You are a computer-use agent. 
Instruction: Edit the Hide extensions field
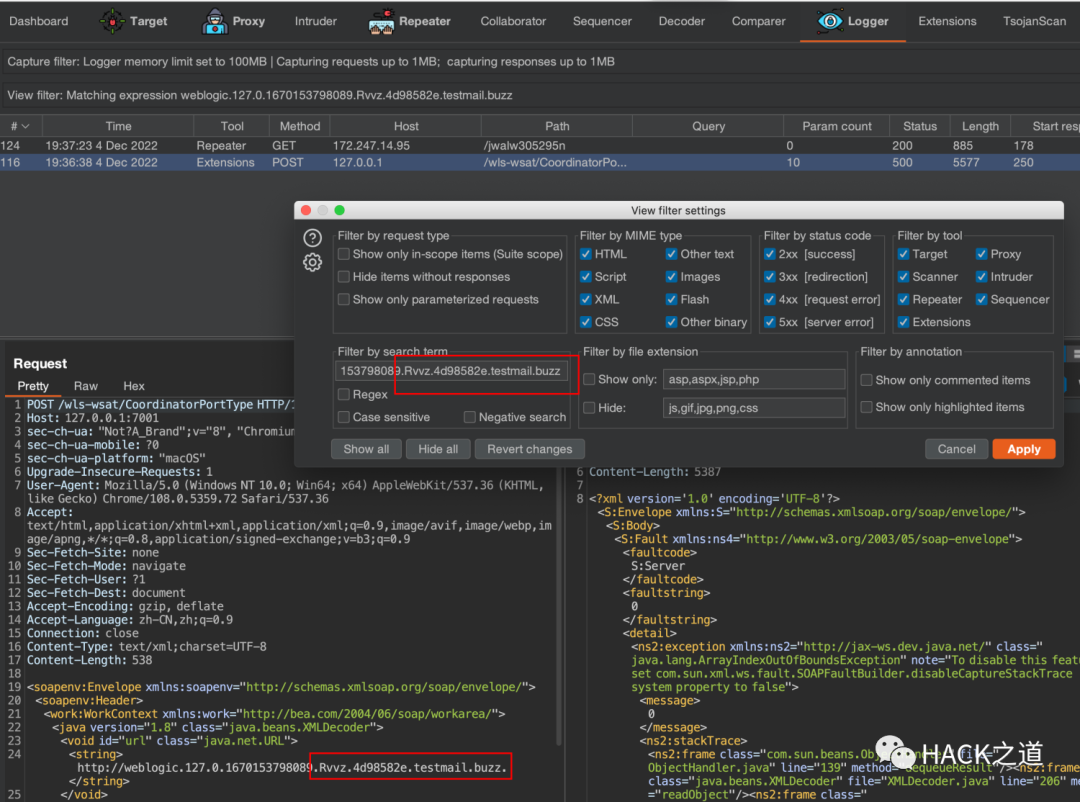tap(754, 408)
